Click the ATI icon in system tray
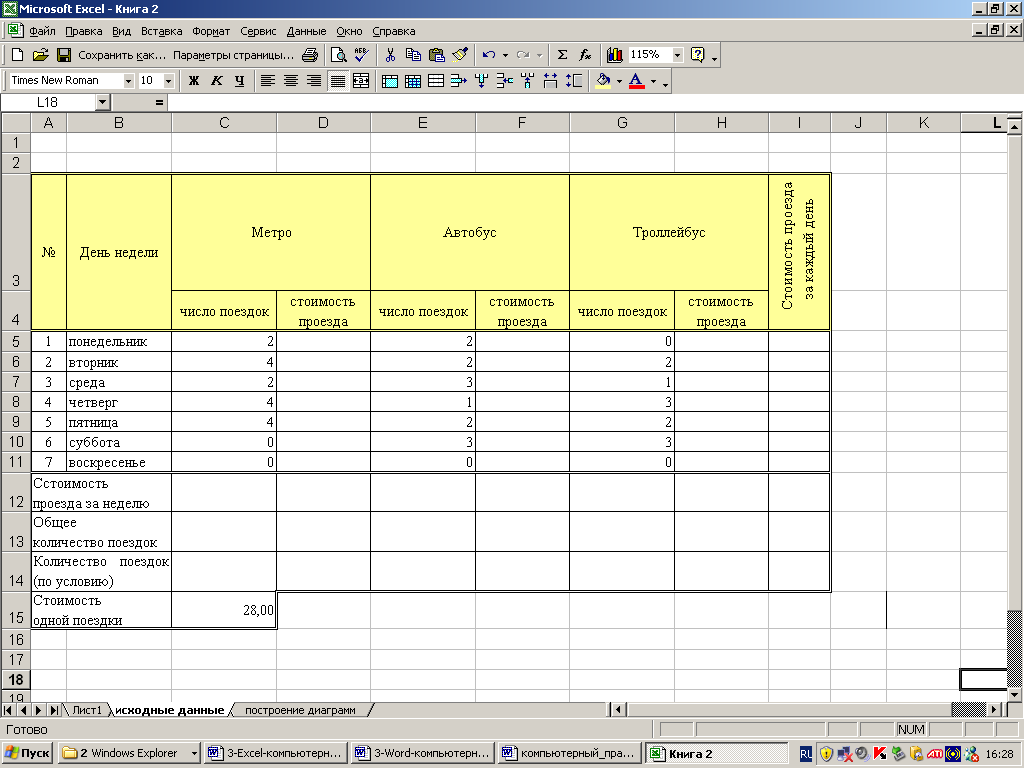Viewport: 1024px width, 768px height. click(x=934, y=754)
